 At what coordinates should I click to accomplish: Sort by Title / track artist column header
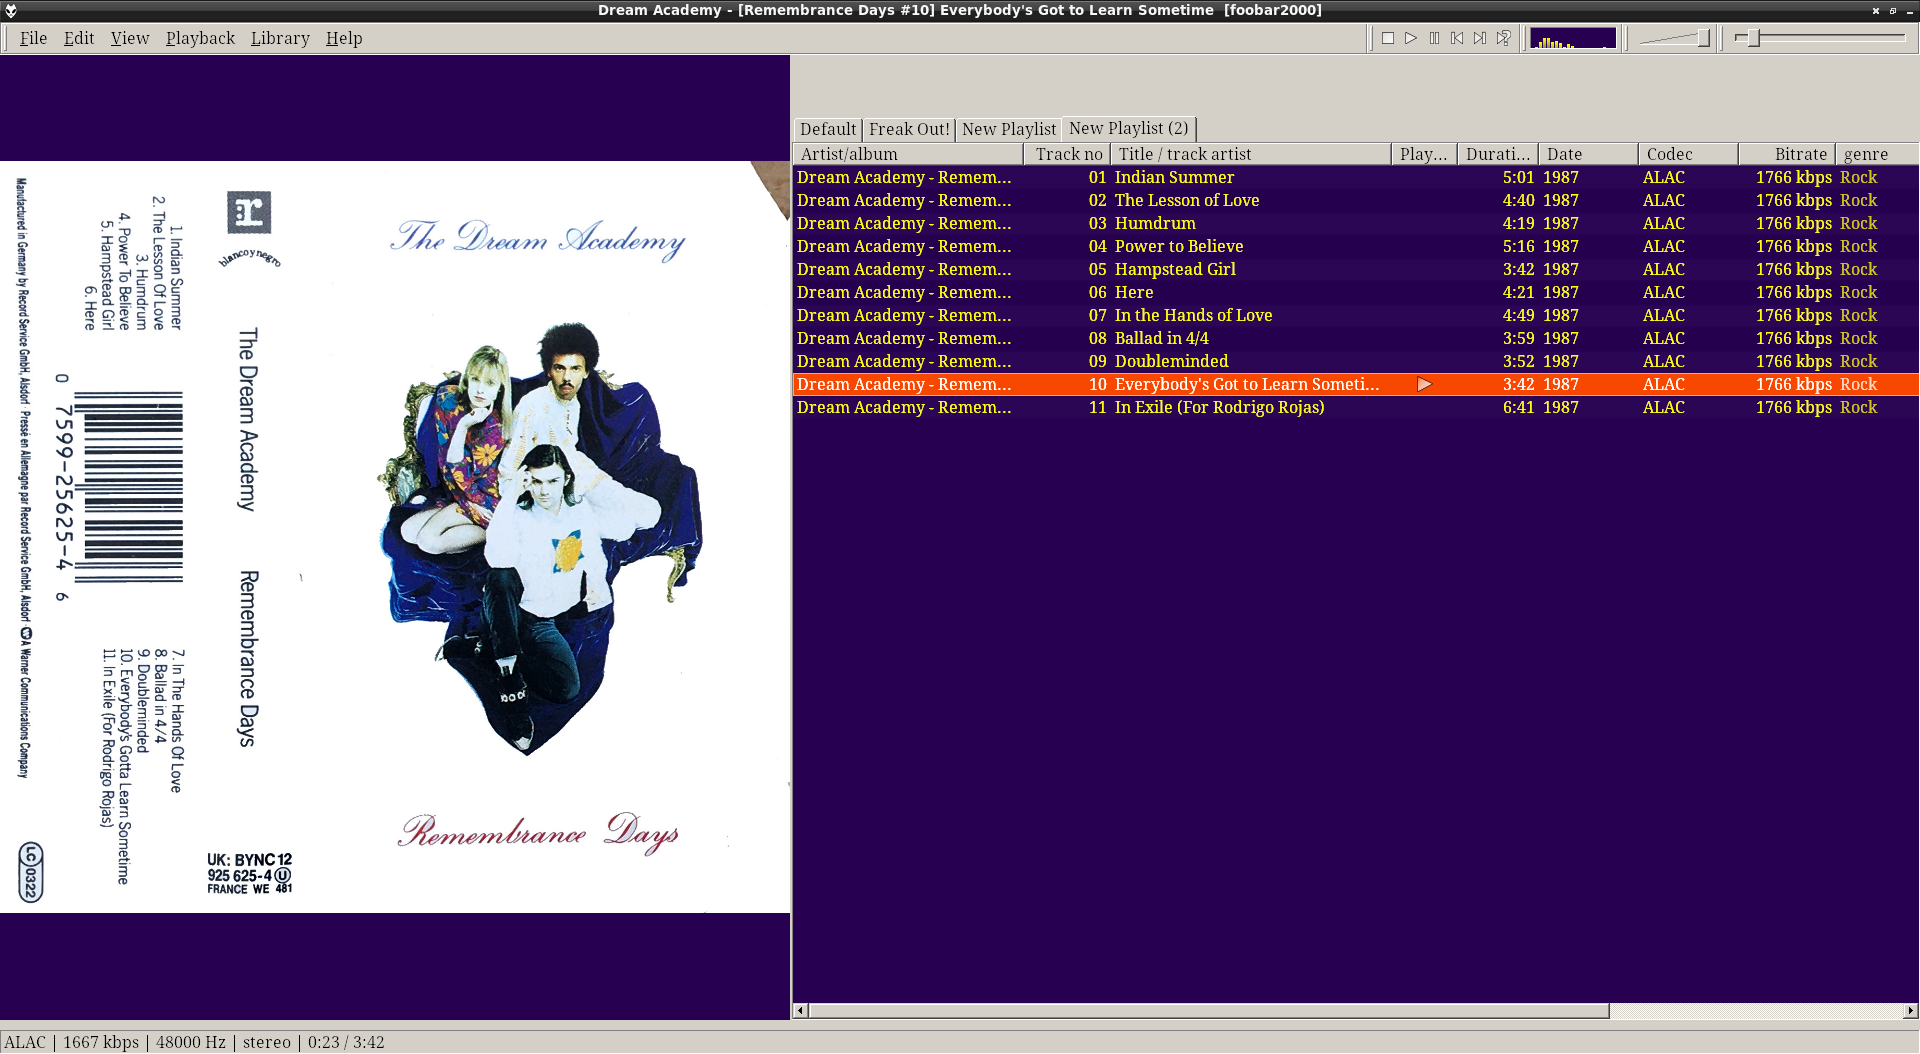[x=1251, y=154]
